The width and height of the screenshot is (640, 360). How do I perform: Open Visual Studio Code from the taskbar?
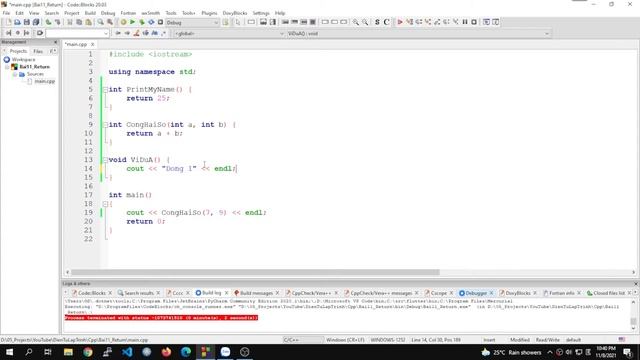pos(127,352)
